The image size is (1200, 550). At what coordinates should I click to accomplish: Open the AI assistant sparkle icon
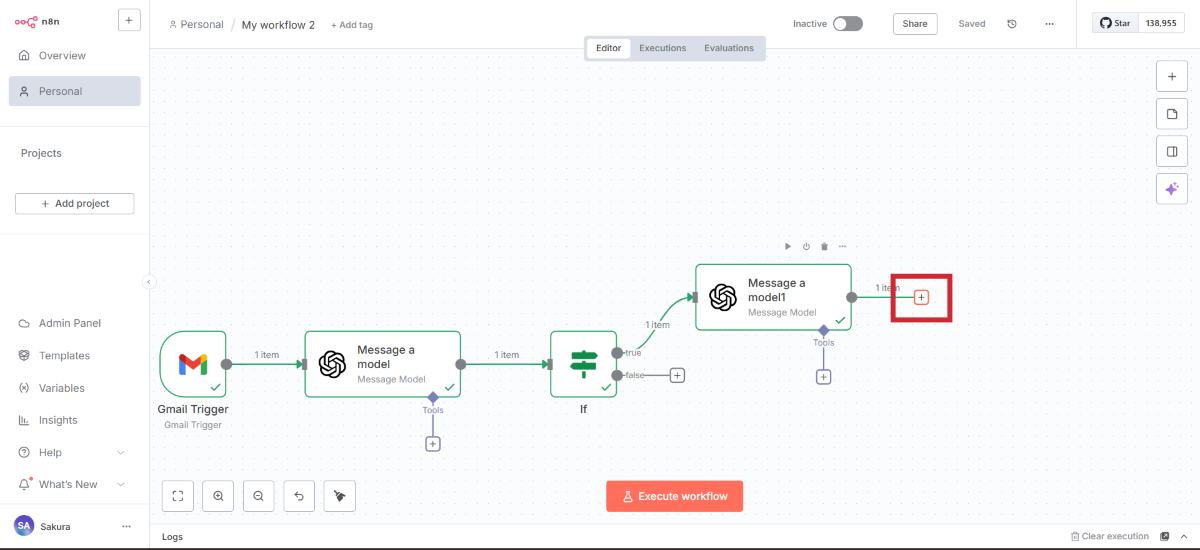tap(1171, 188)
